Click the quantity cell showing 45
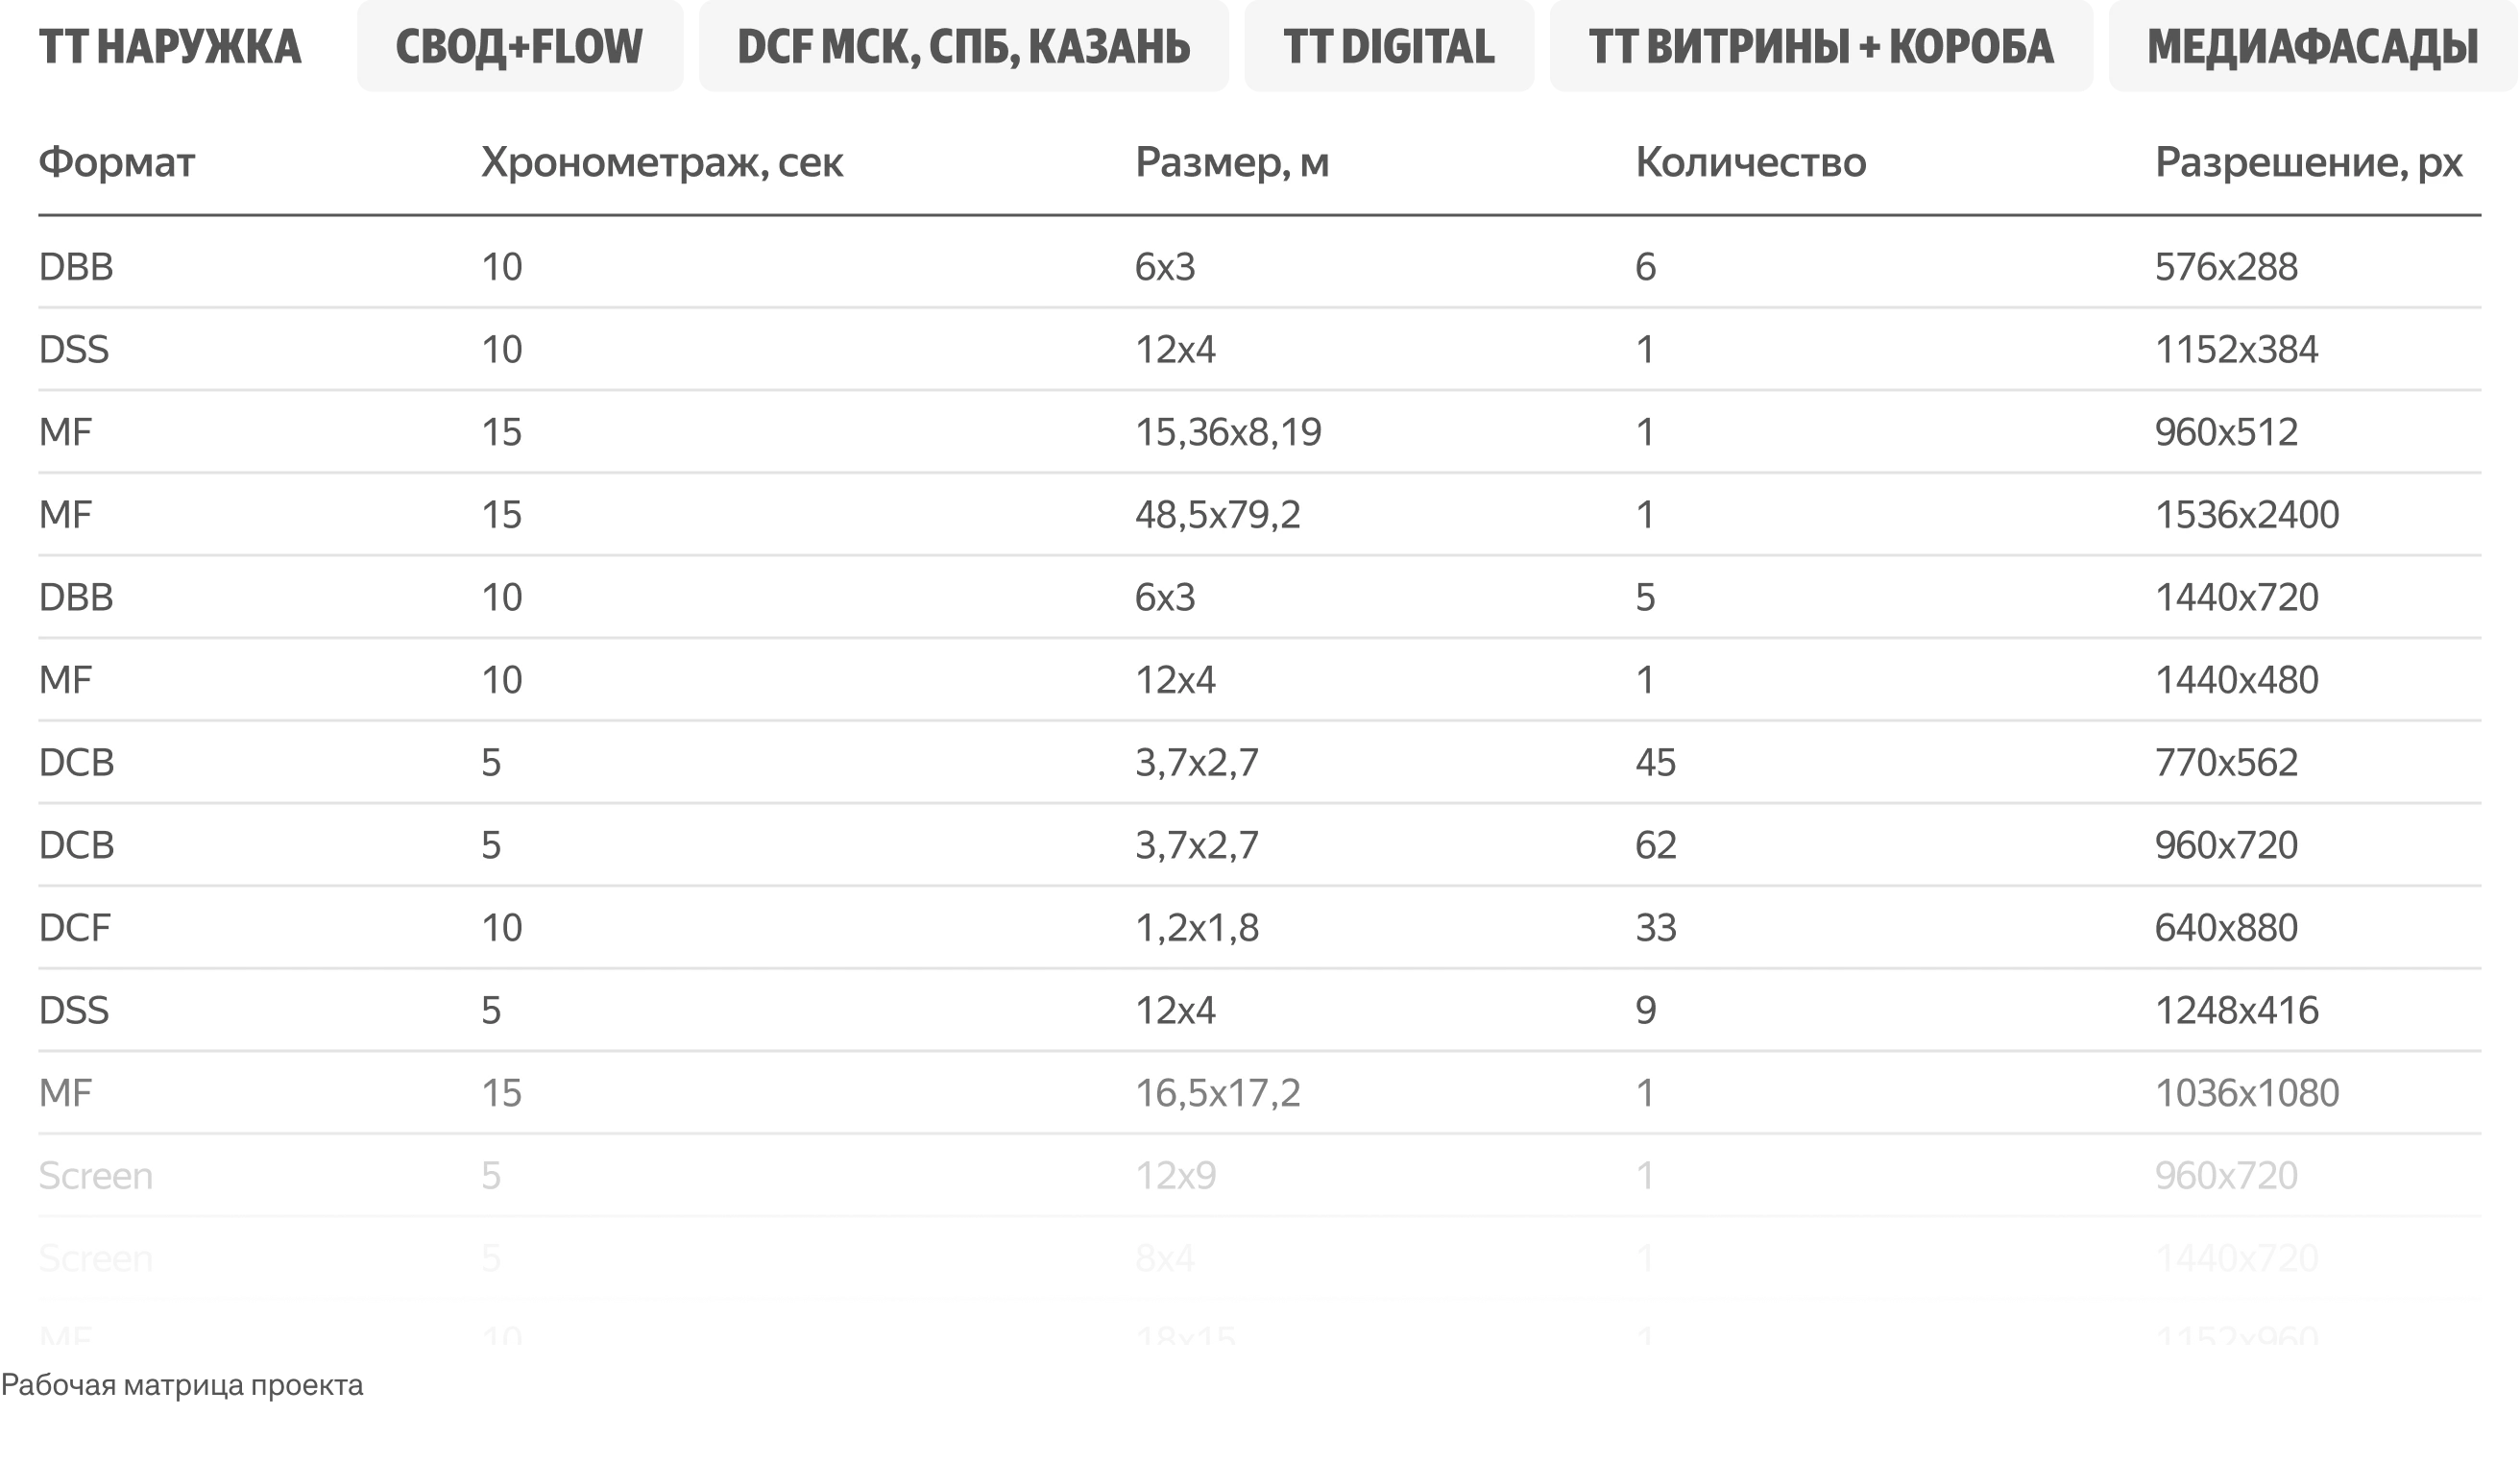This screenshot has height=1464, width=2520. point(1655,763)
